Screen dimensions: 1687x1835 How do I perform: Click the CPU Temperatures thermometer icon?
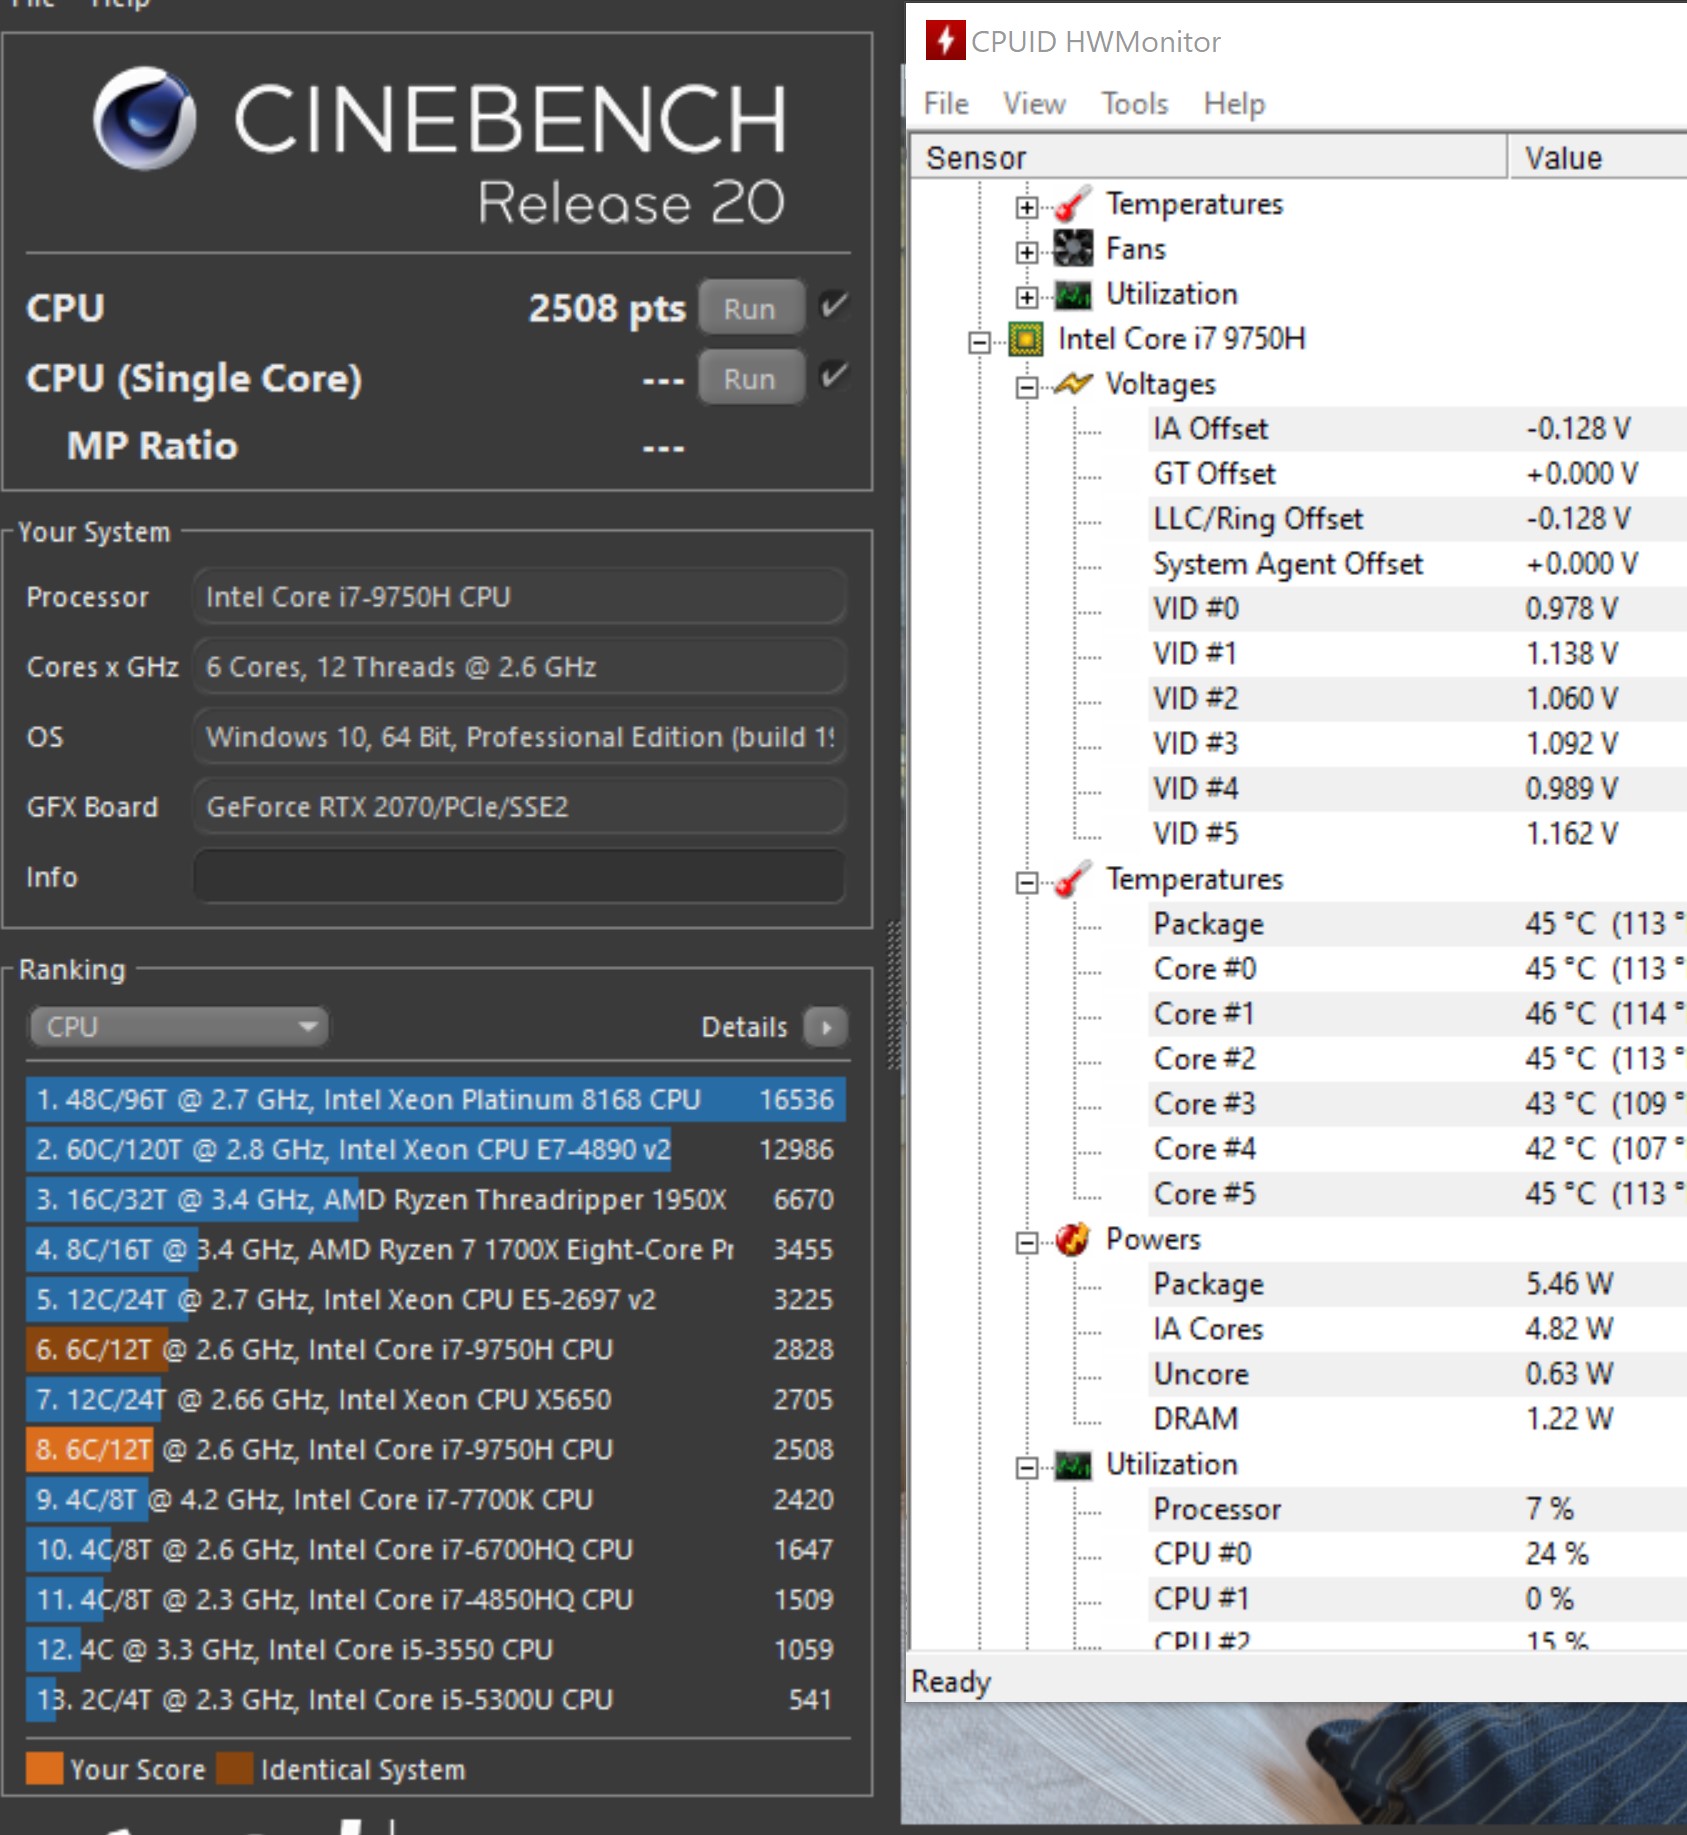1073,880
